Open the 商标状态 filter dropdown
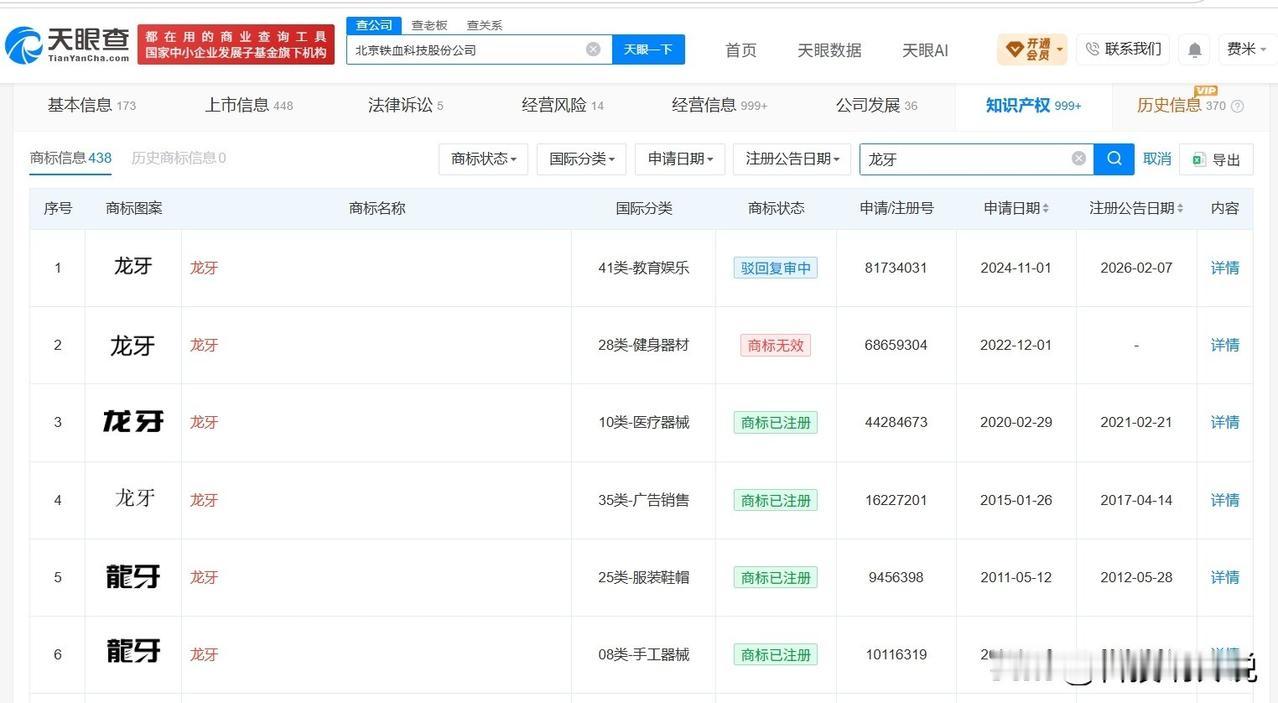1278x703 pixels. 483,159
